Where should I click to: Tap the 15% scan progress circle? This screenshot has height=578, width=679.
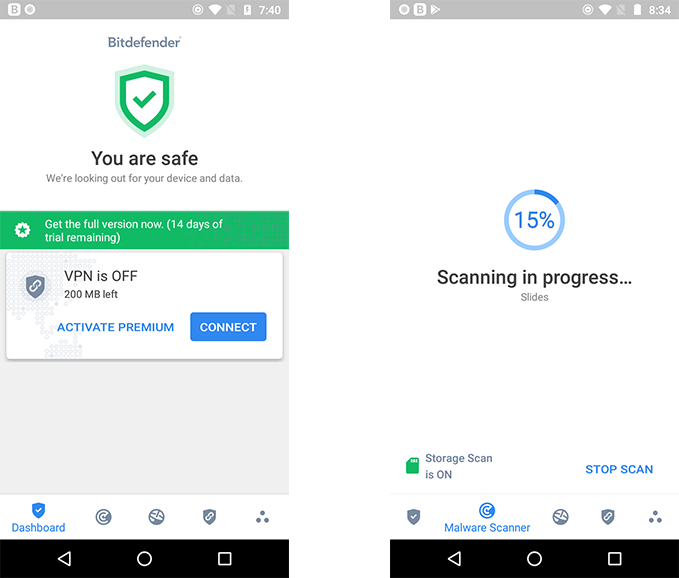coord(534,220)
